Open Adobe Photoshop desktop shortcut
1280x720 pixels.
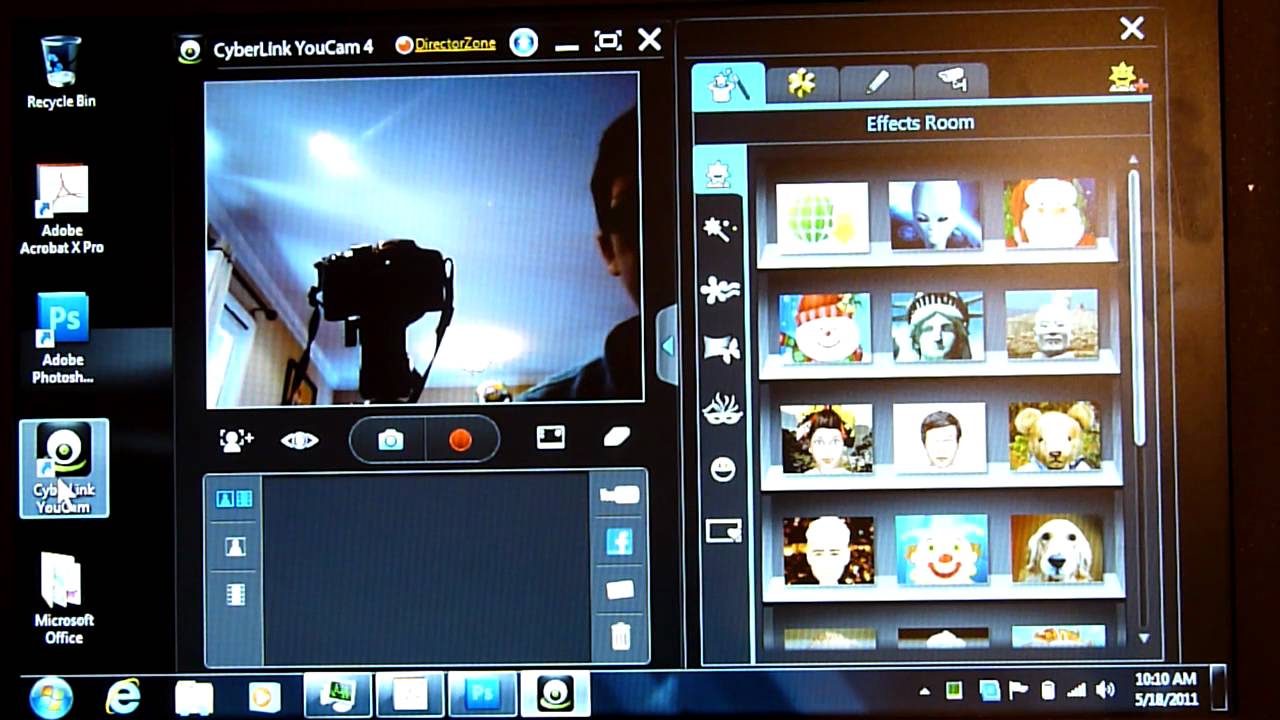coord(62,339)
